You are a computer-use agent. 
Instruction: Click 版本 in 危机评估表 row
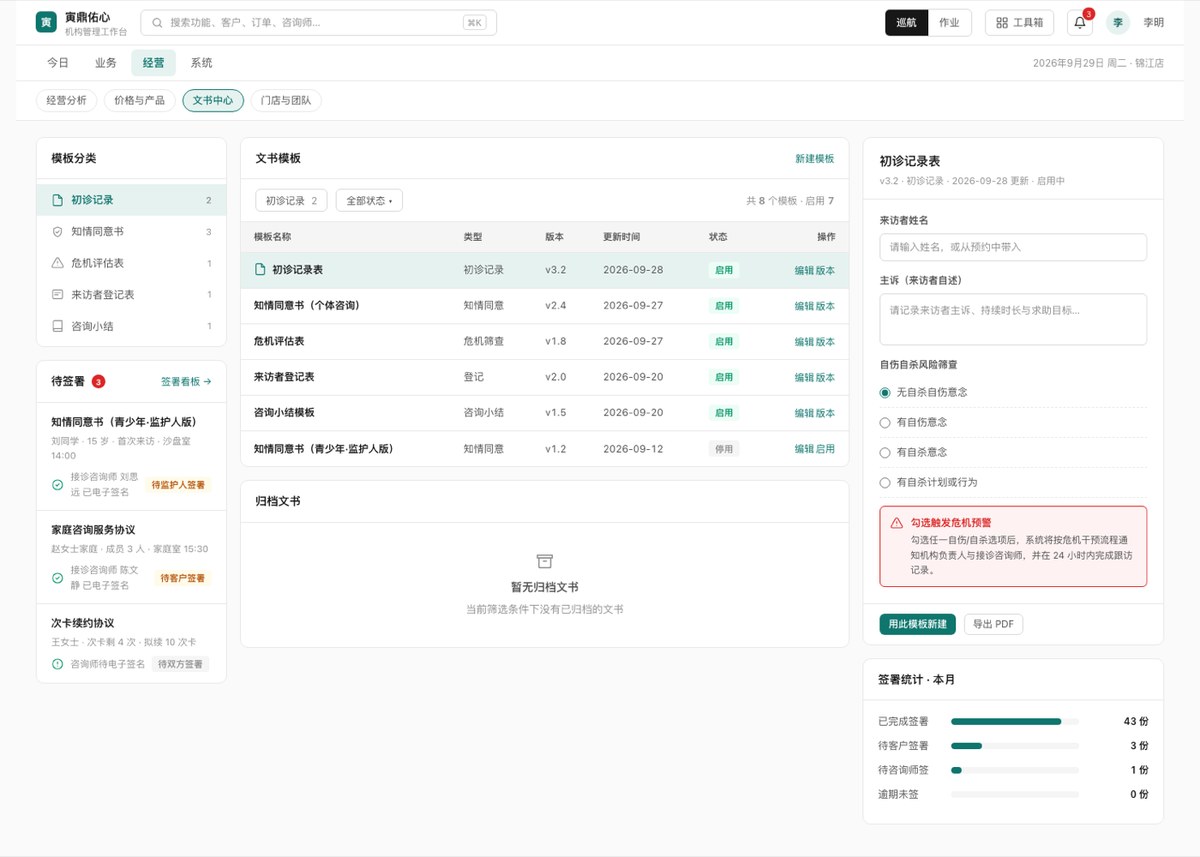pos(825,341)
